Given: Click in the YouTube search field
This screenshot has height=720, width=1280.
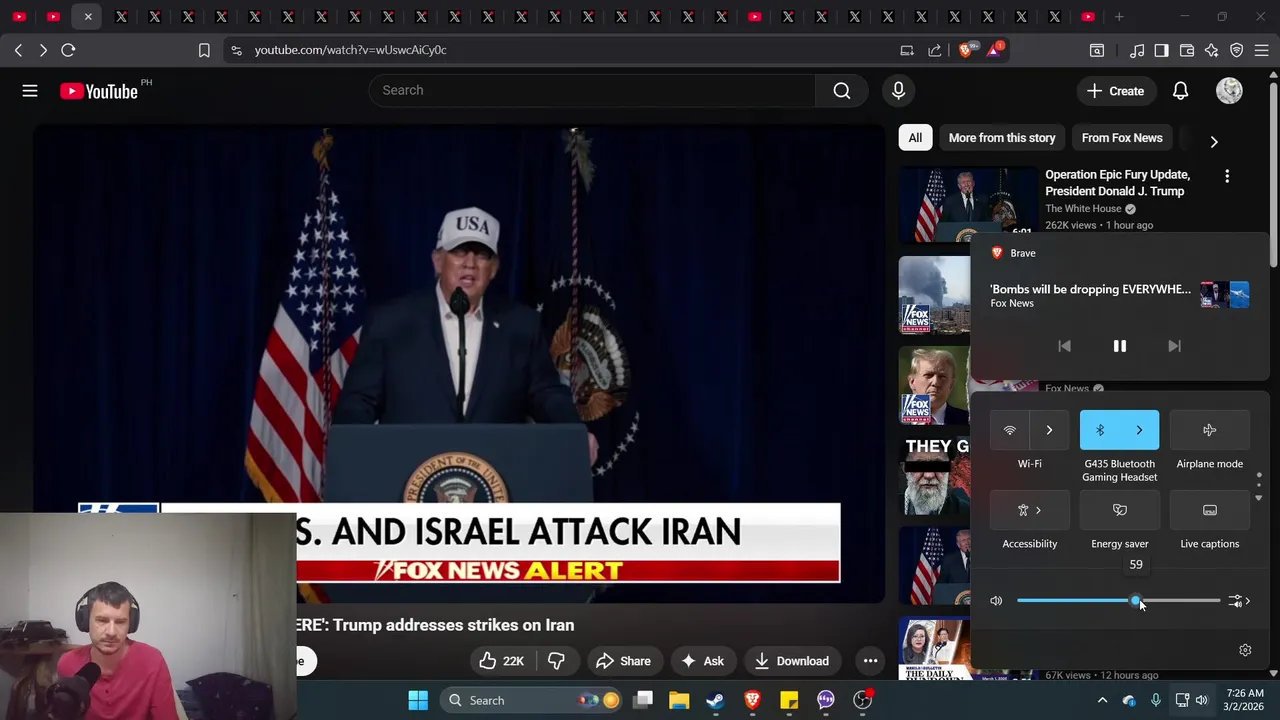Looking at the screenshot, I should click(593, 90).
